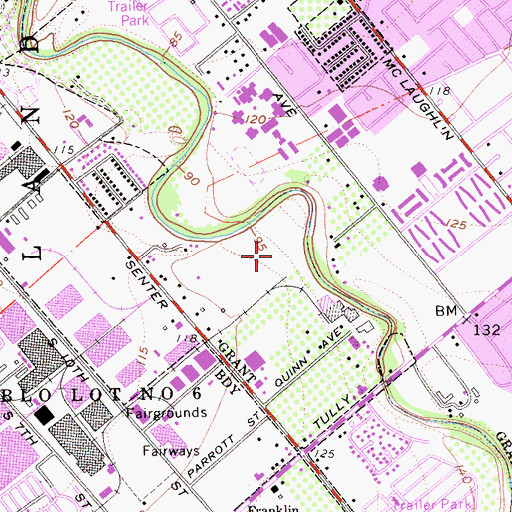
Task: Click the "Franklin" label at bottom edge
Action: point(273,509)
